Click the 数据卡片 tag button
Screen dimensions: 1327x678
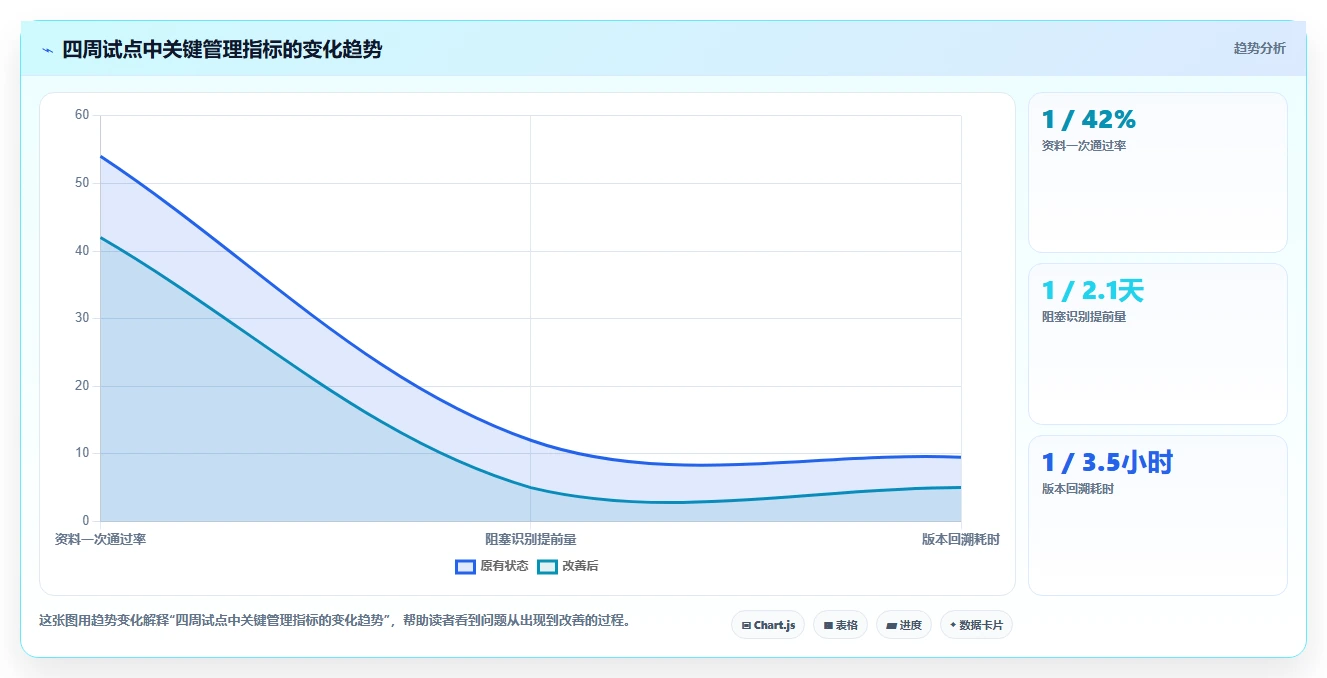click(976, 625)
